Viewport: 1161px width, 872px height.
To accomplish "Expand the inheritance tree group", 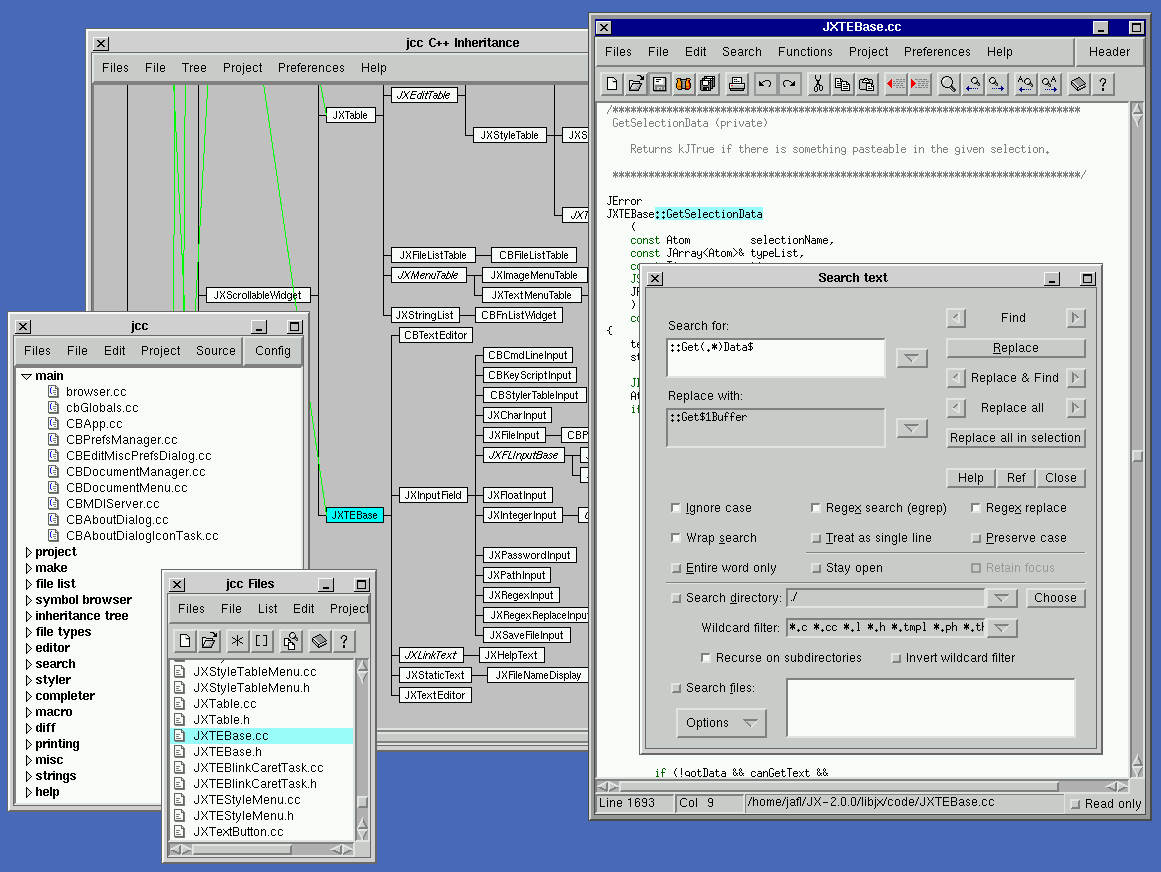I will (x=28, y=617).
